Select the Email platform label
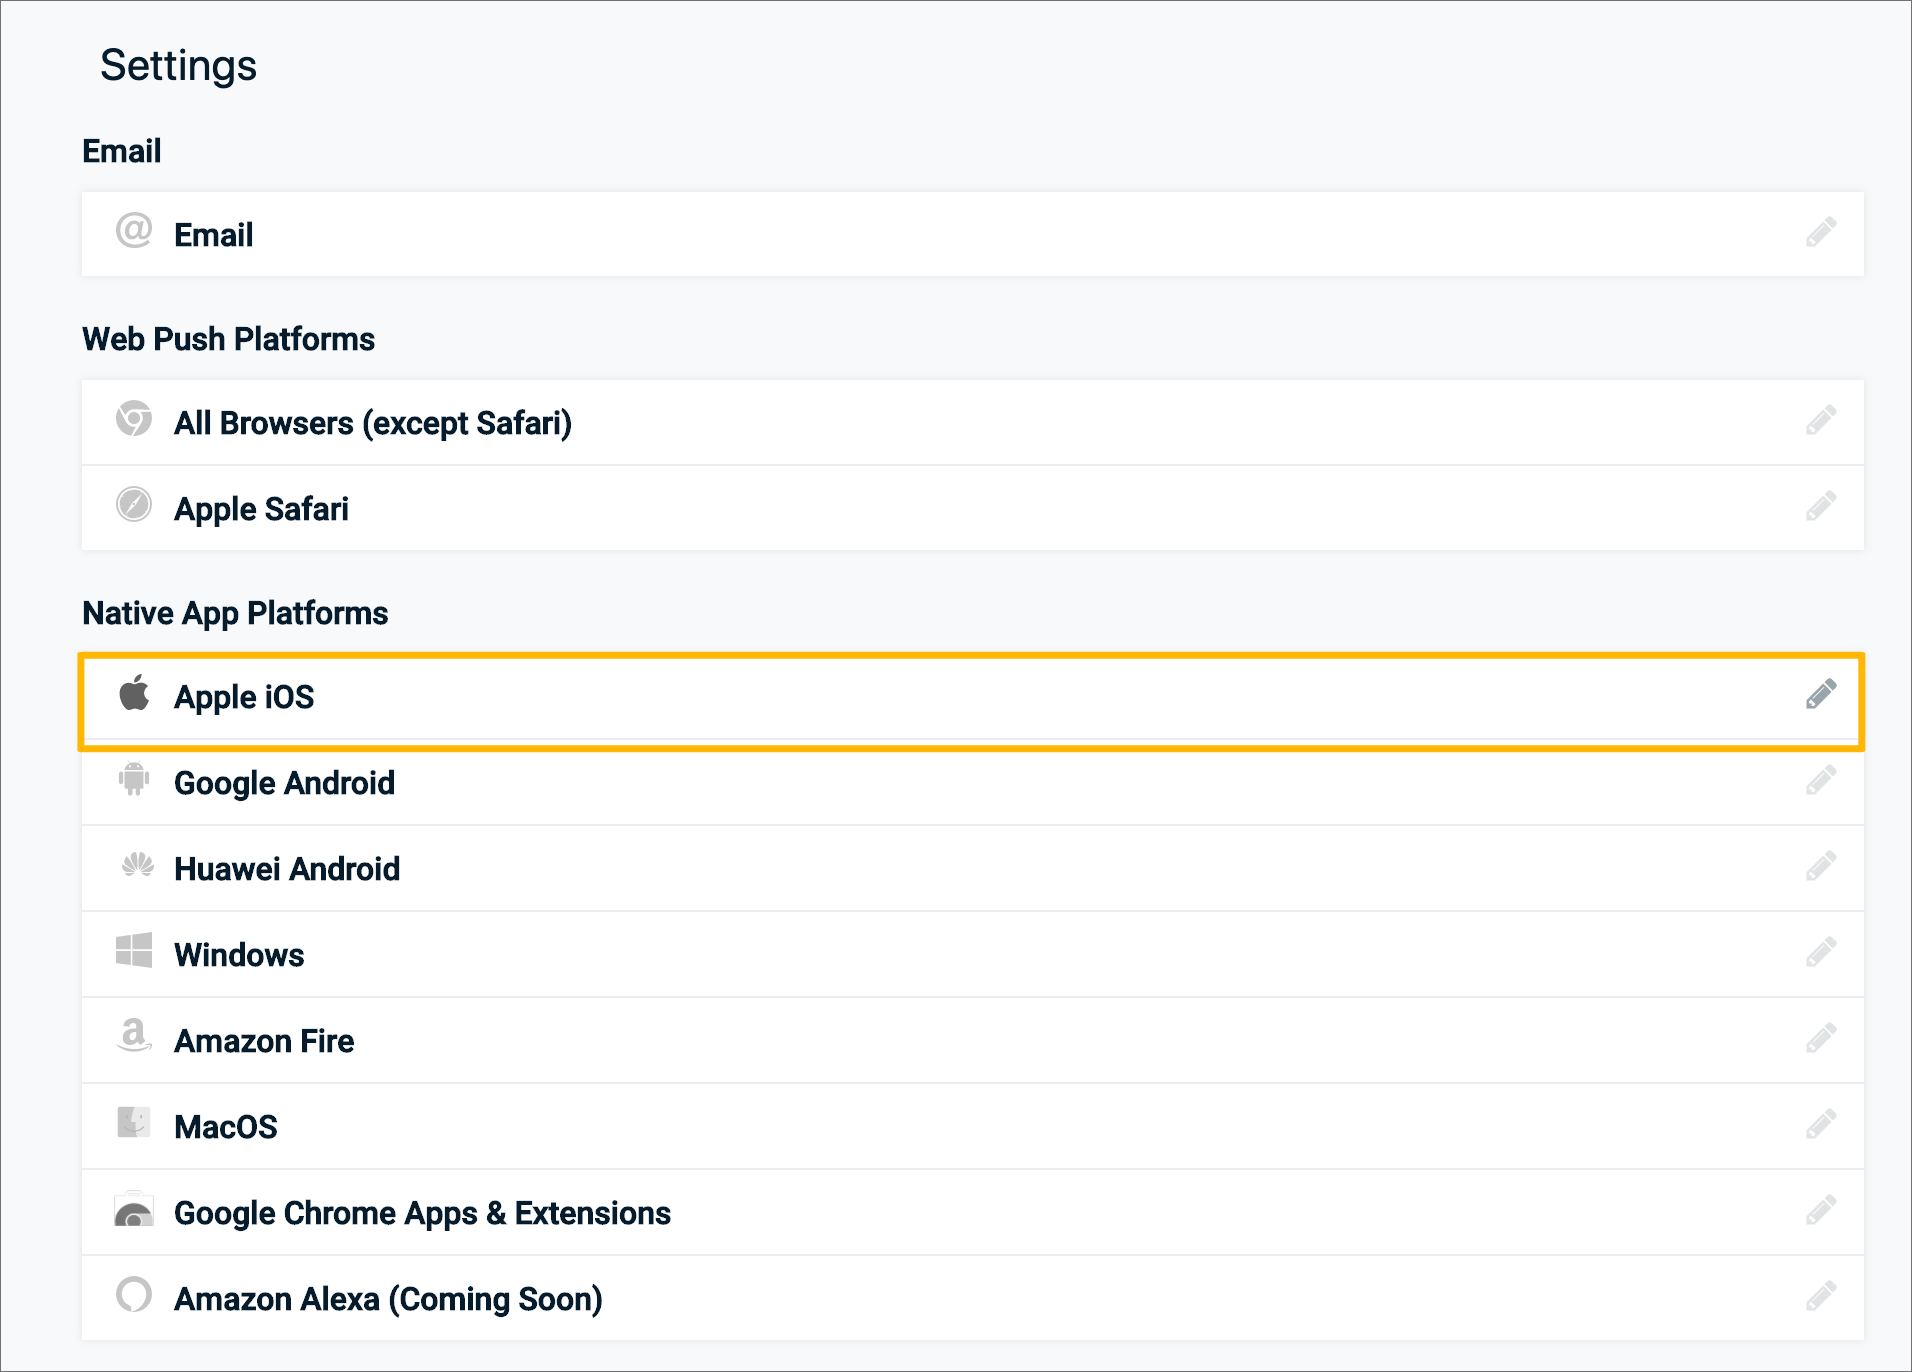The width and height of the screenshot is (1912, 1372). [213, 235]
